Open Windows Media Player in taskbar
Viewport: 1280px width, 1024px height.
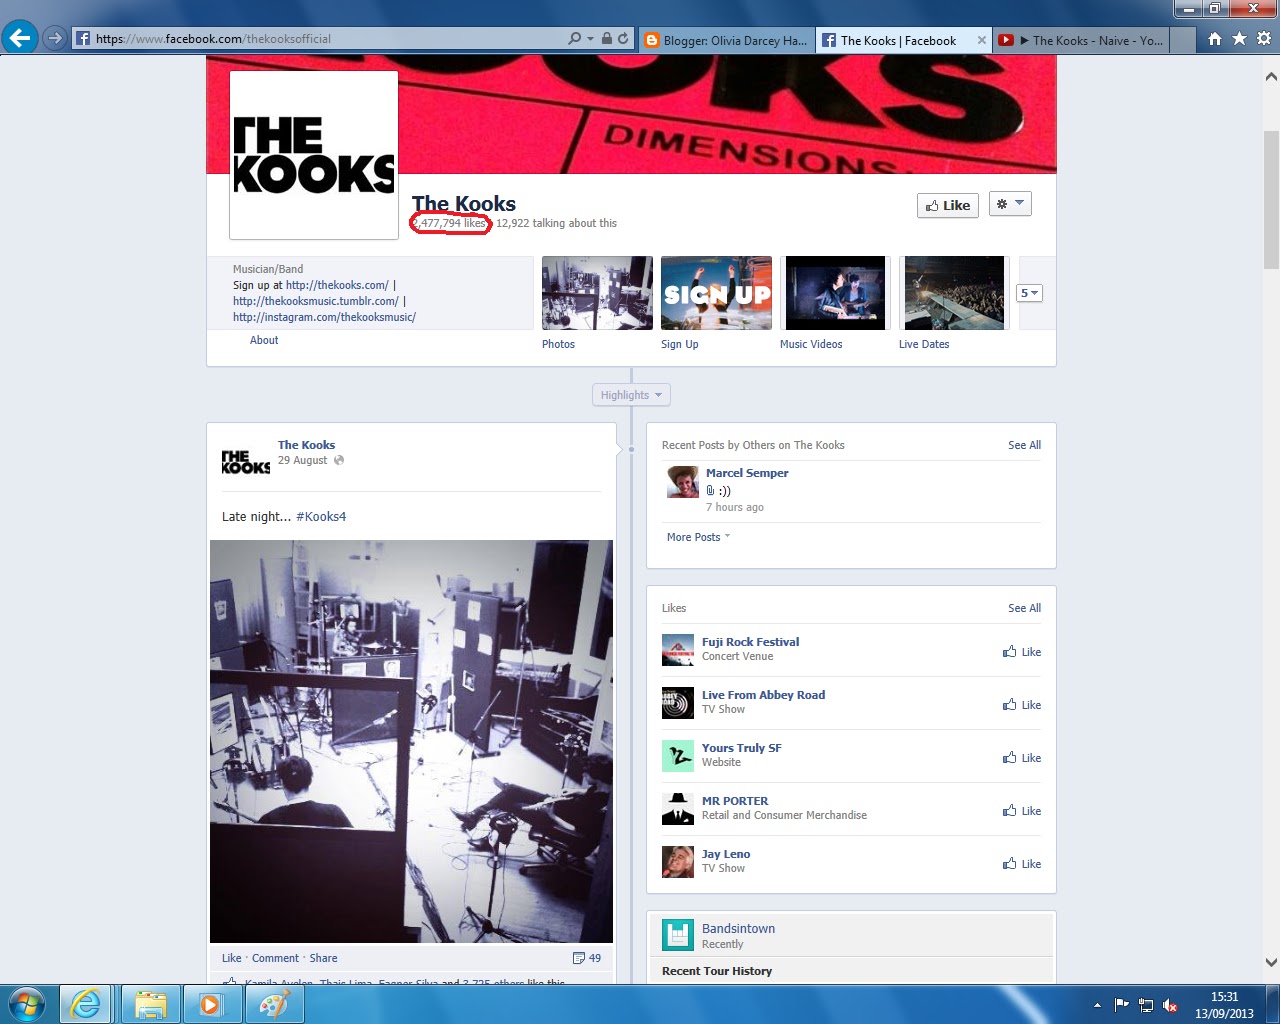(211, 1004)
